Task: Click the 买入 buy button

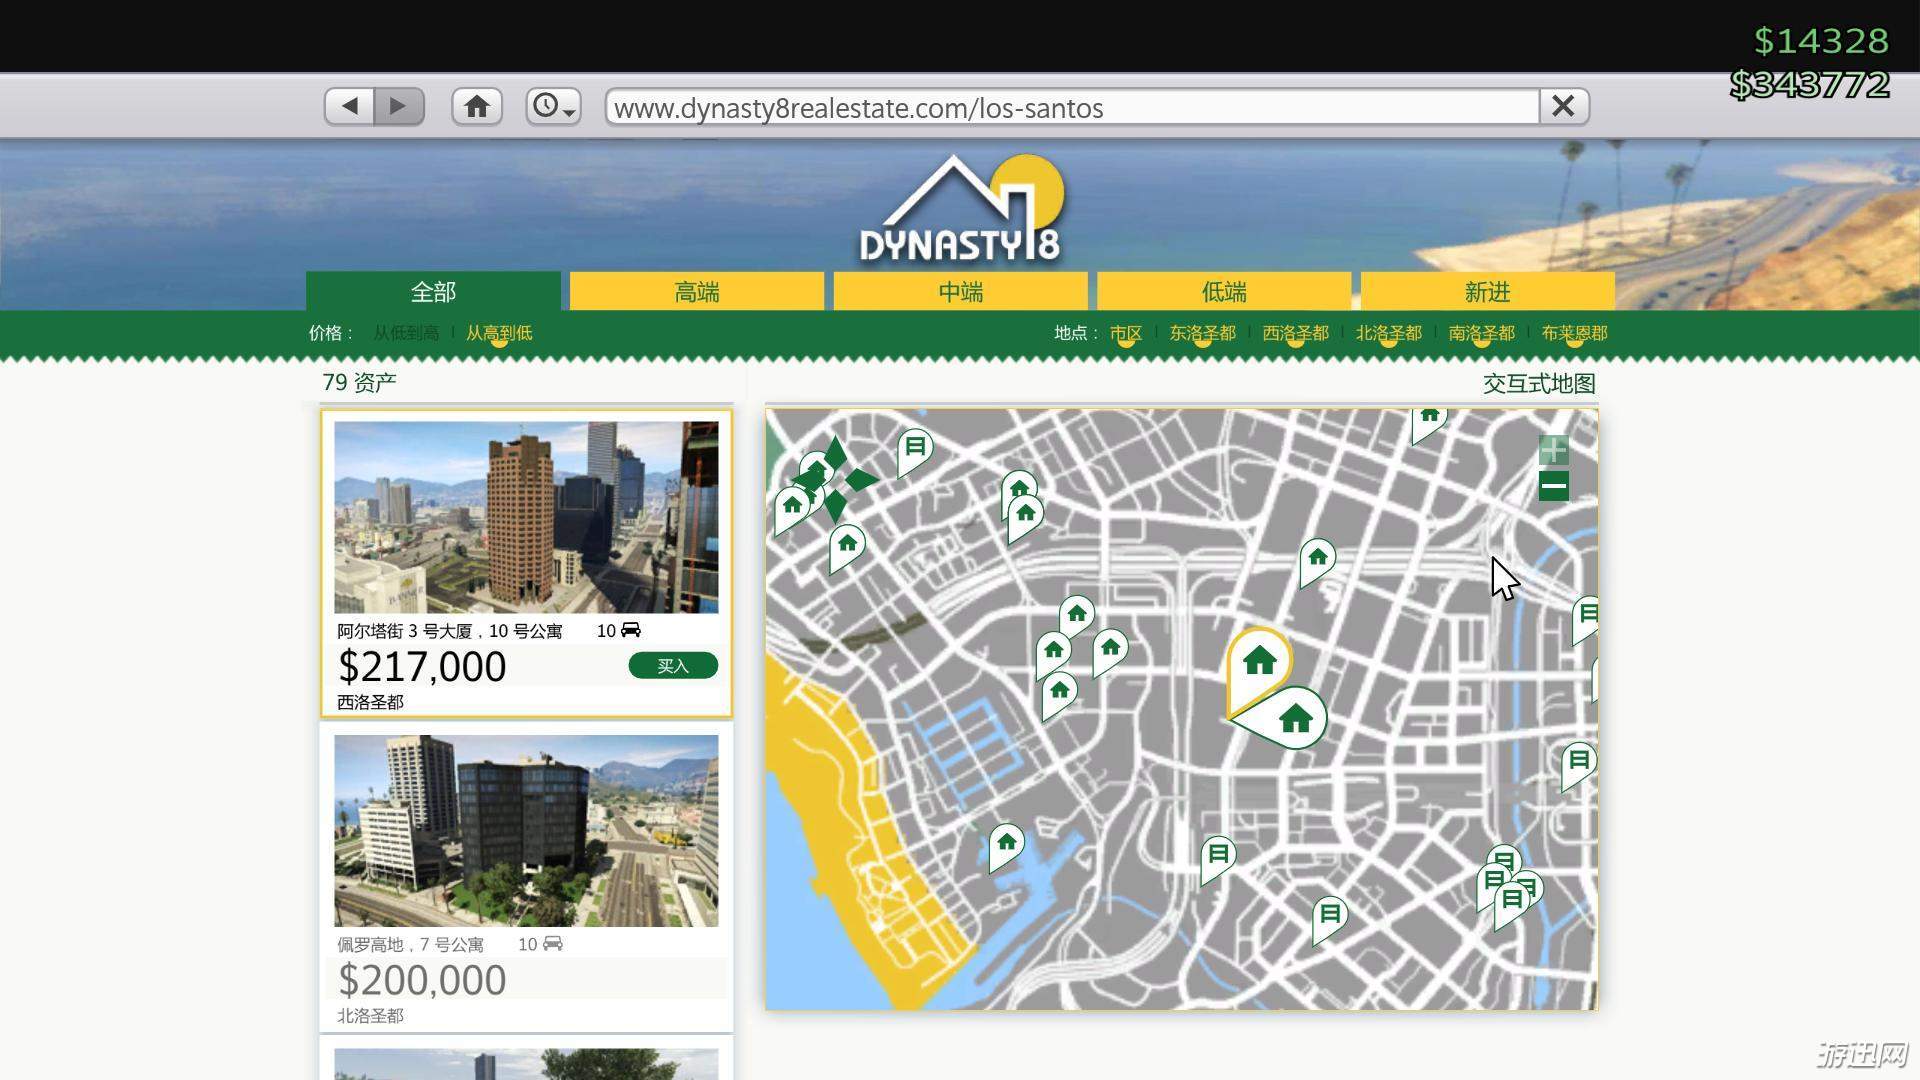Action: [673, 666]
